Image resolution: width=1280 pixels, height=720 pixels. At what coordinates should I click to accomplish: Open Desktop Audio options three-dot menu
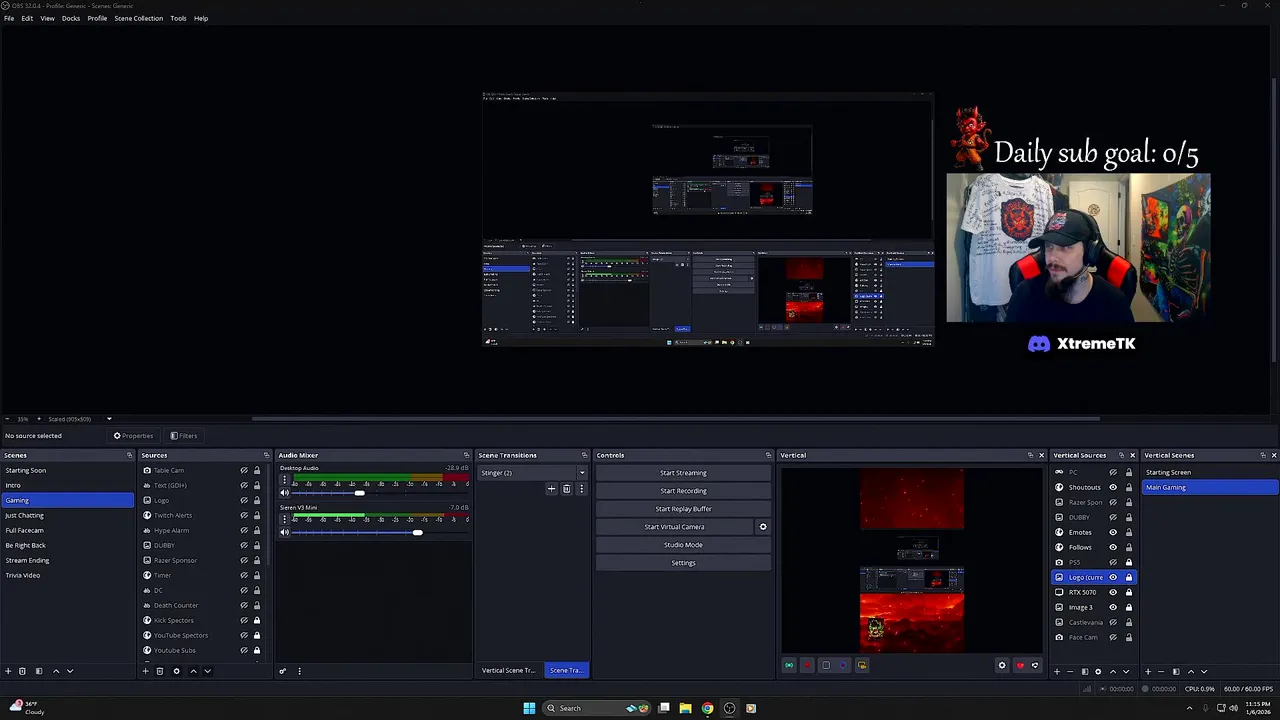pos(284,480)
